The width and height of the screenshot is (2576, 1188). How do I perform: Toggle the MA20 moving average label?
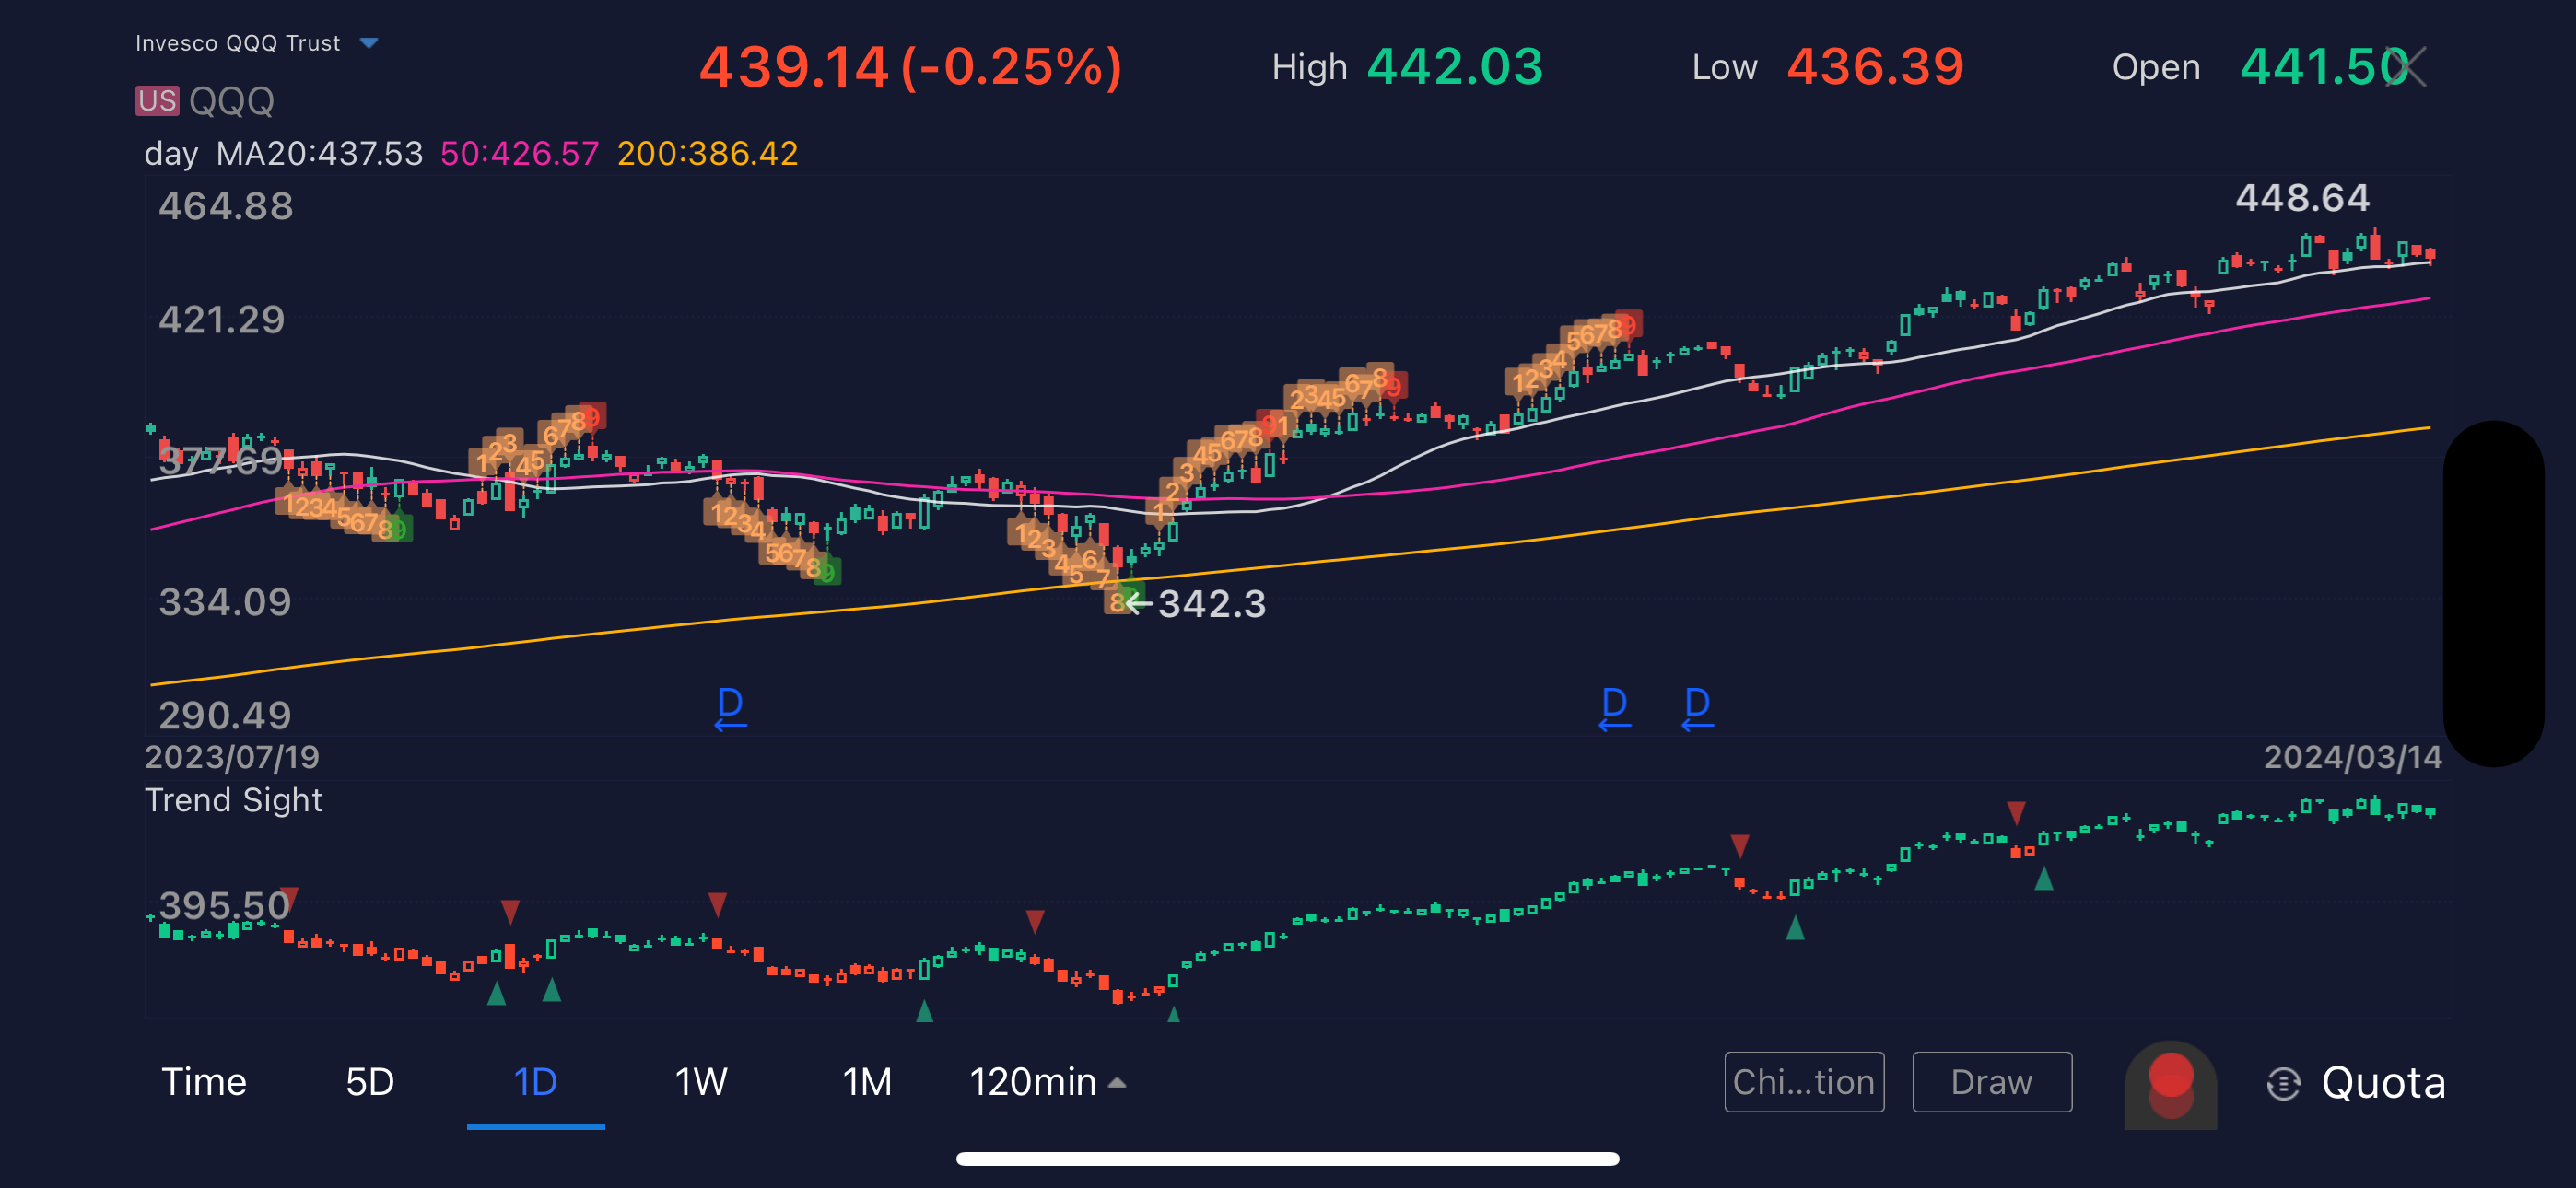coord(319,153)
